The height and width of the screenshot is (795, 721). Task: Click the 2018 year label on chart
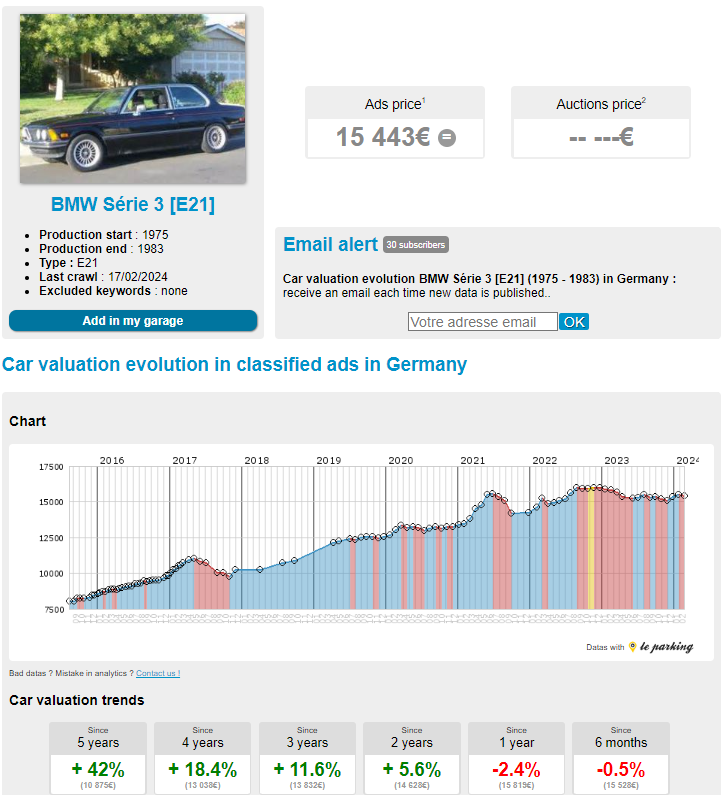257,460
